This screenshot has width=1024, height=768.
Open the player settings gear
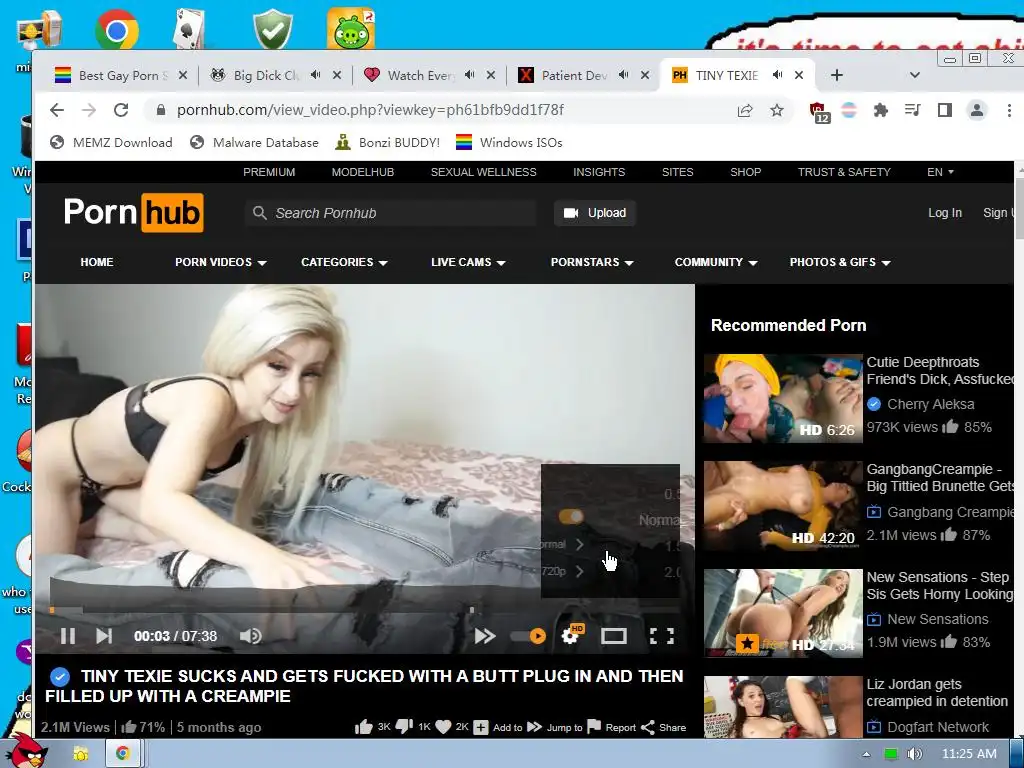570,636
